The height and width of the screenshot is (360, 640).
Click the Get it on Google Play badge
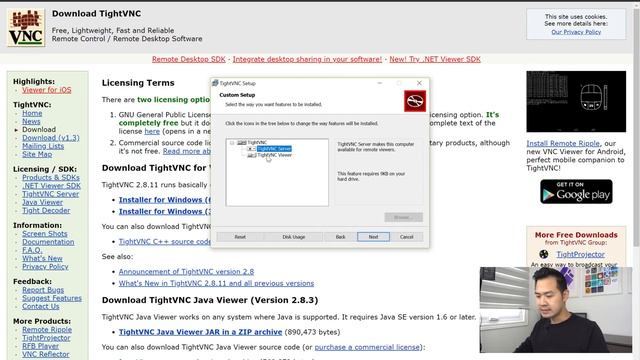tap(576, 191)
